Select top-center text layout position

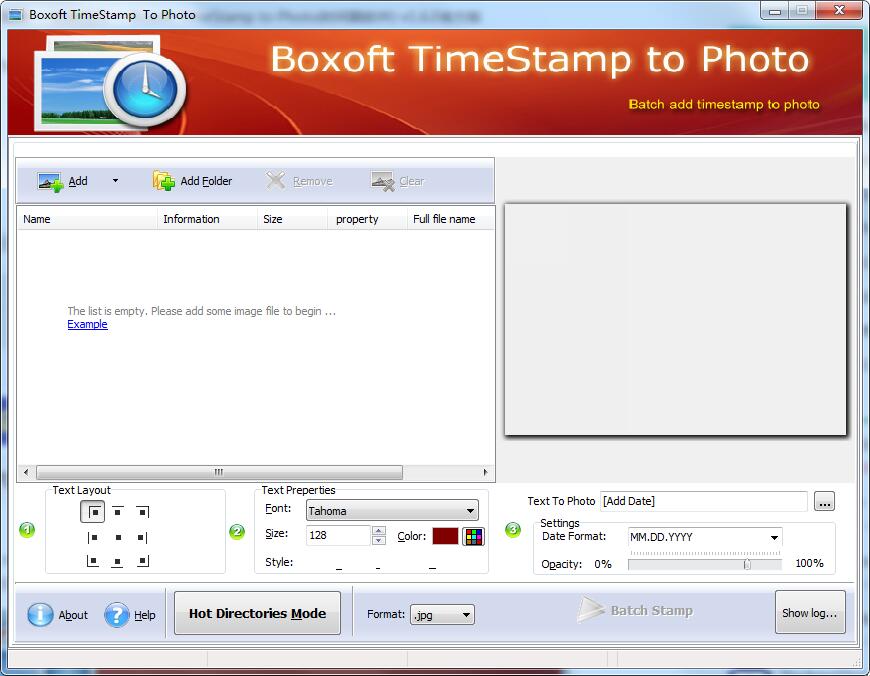[118, 512]
